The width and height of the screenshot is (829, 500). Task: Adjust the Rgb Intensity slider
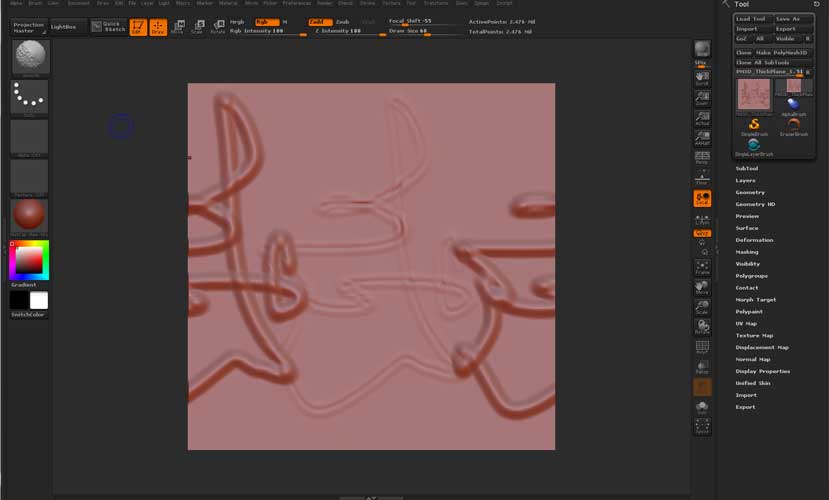268,32
